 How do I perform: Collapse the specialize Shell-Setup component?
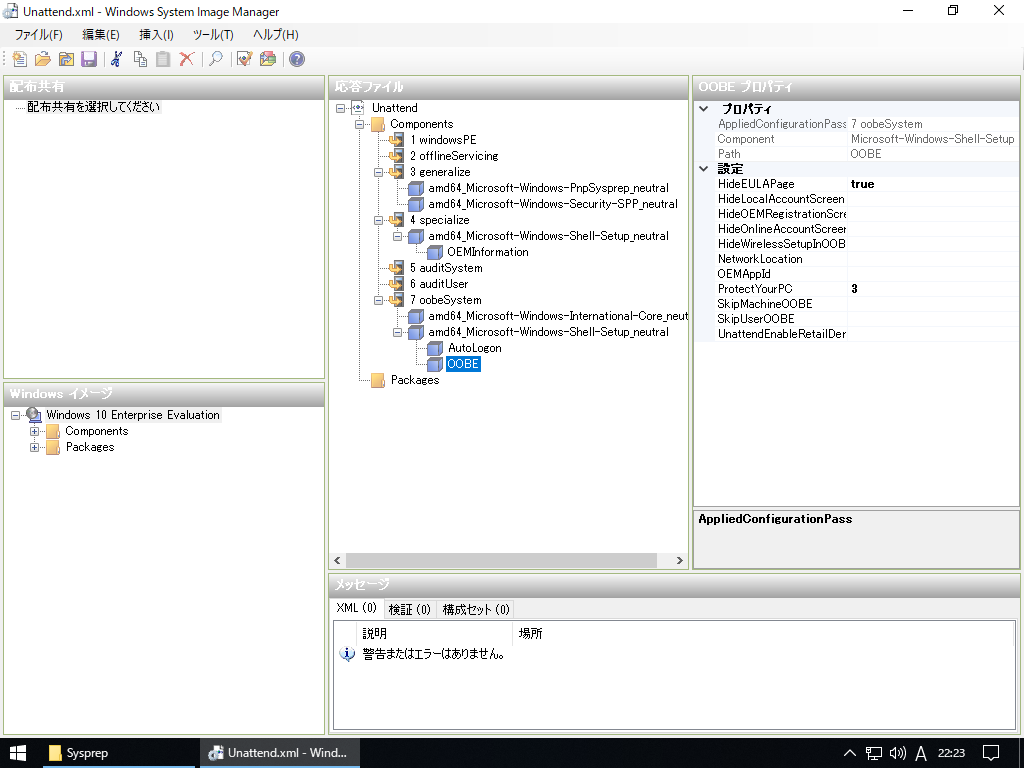(397, 236)
